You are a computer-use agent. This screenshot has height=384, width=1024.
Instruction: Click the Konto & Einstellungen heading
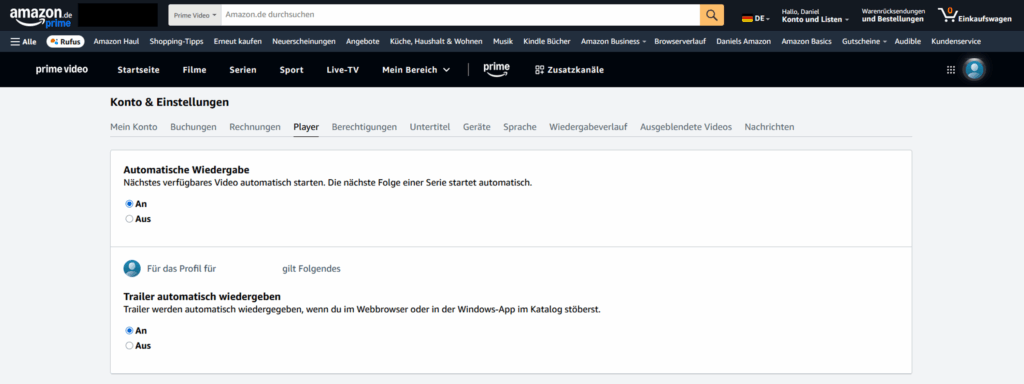click(x=170, y=103)
